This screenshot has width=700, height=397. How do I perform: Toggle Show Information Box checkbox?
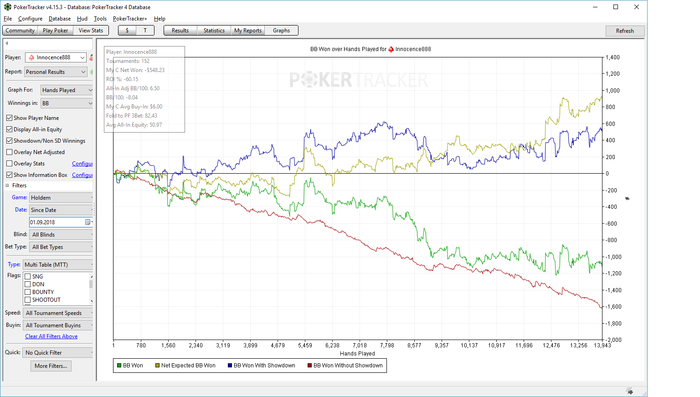click(x=9, y=175)
